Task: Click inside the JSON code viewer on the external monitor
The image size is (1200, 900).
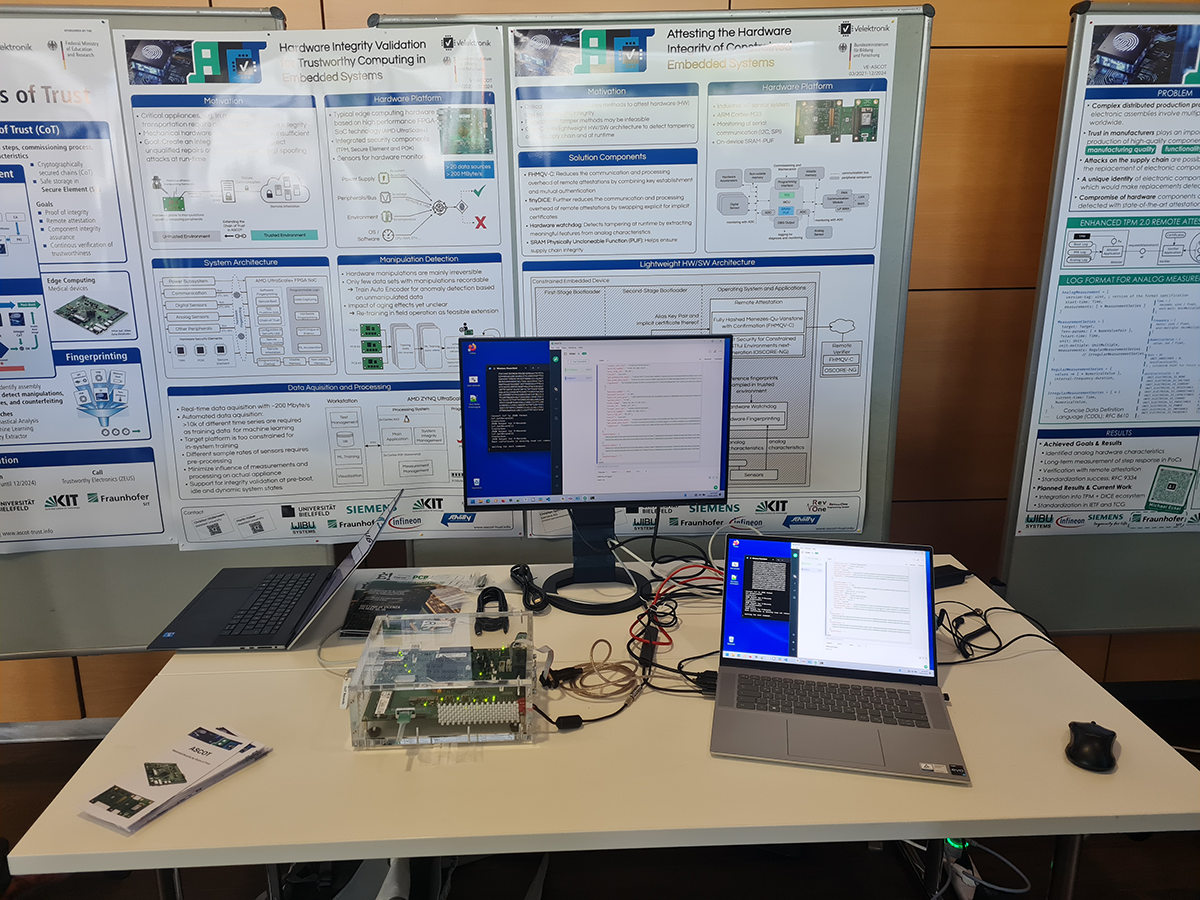Action: point(650,412)
